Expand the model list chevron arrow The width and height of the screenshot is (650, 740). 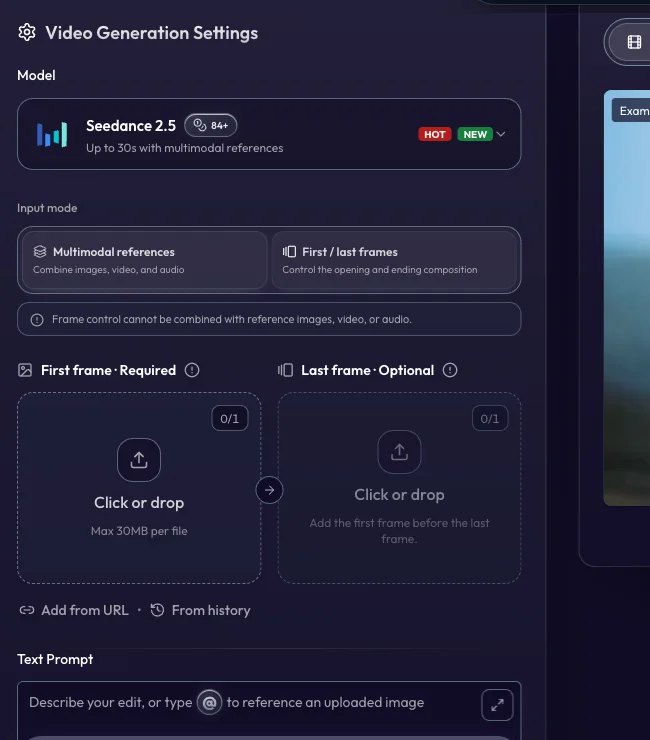(x=501, y=134)
